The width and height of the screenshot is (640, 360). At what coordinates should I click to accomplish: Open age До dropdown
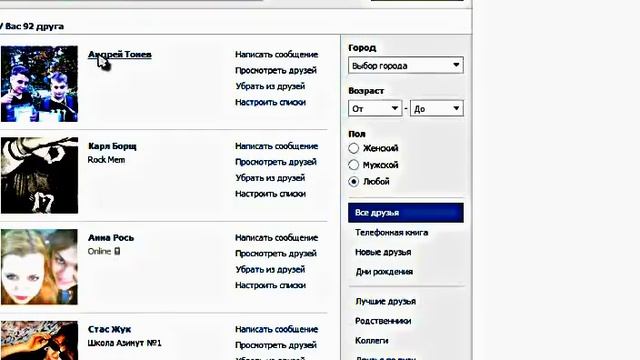pyautogui.click(x=437, y=109)
